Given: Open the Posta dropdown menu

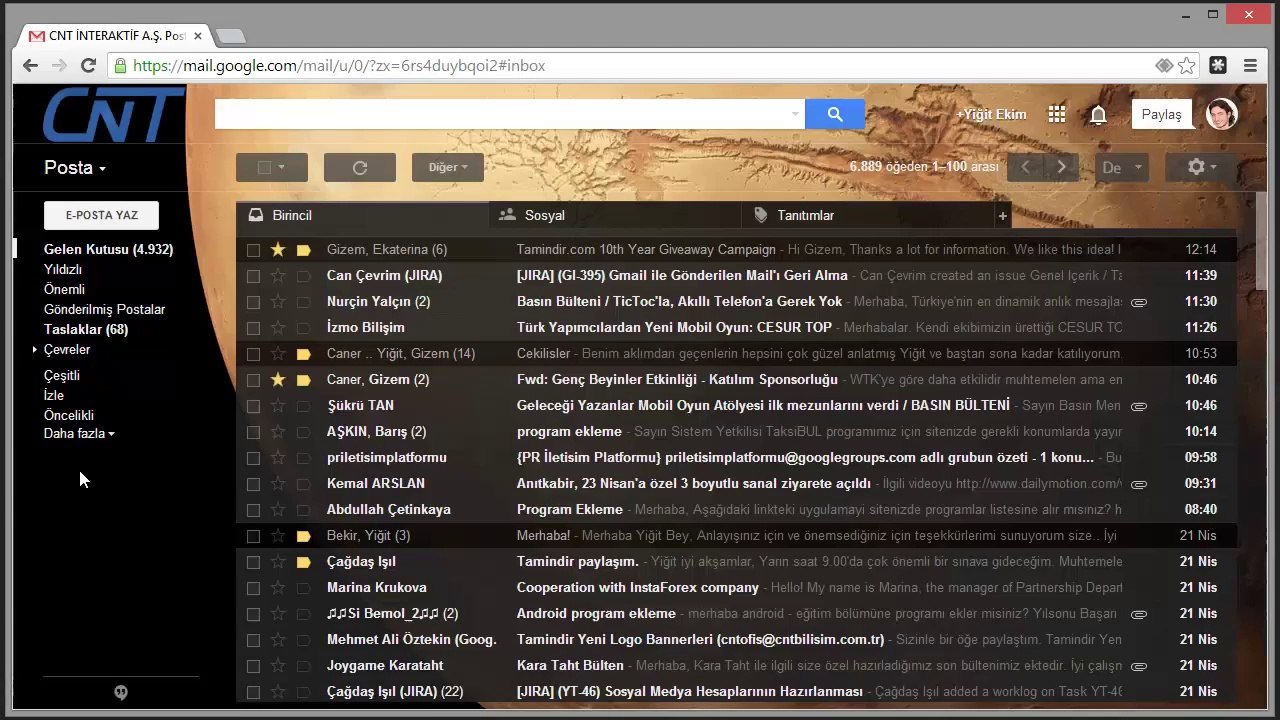Looking at the screenshot, I should (x=75, y=167).
